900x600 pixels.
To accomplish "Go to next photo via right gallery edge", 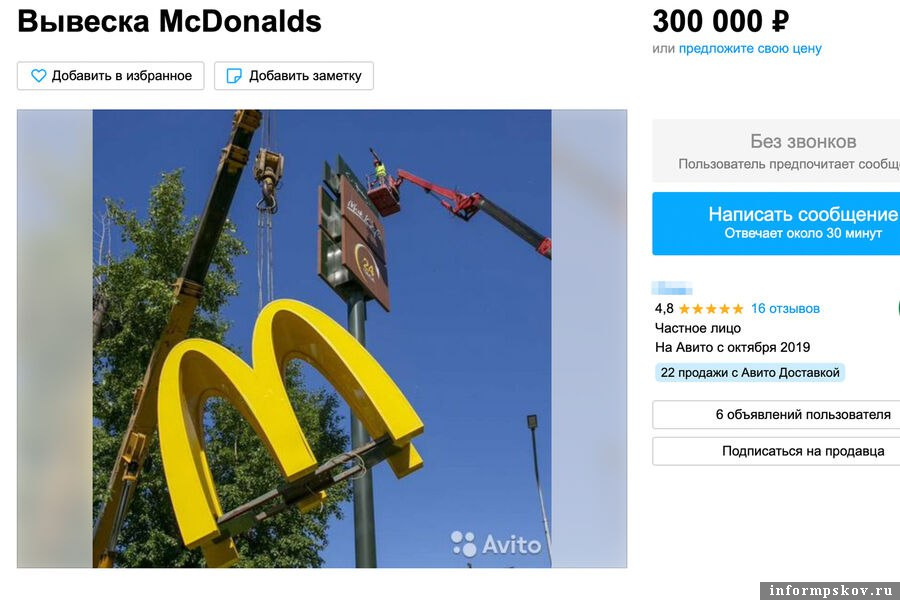I will (589, 339).
